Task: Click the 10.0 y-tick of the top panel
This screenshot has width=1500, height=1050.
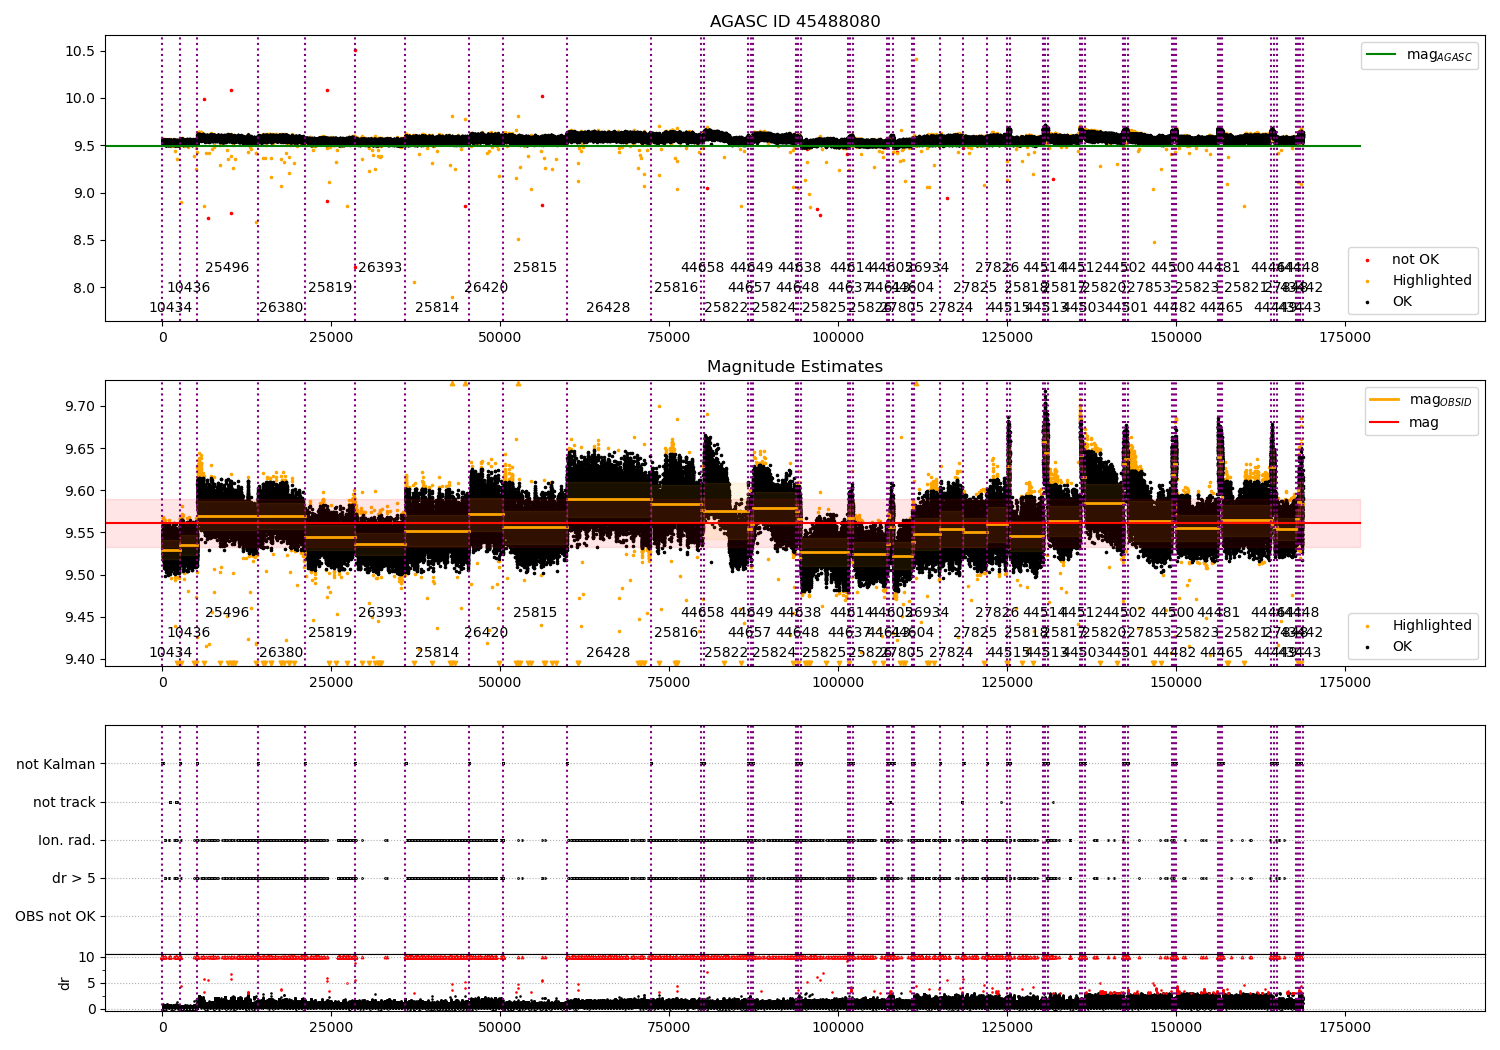Action: point(81,98)
